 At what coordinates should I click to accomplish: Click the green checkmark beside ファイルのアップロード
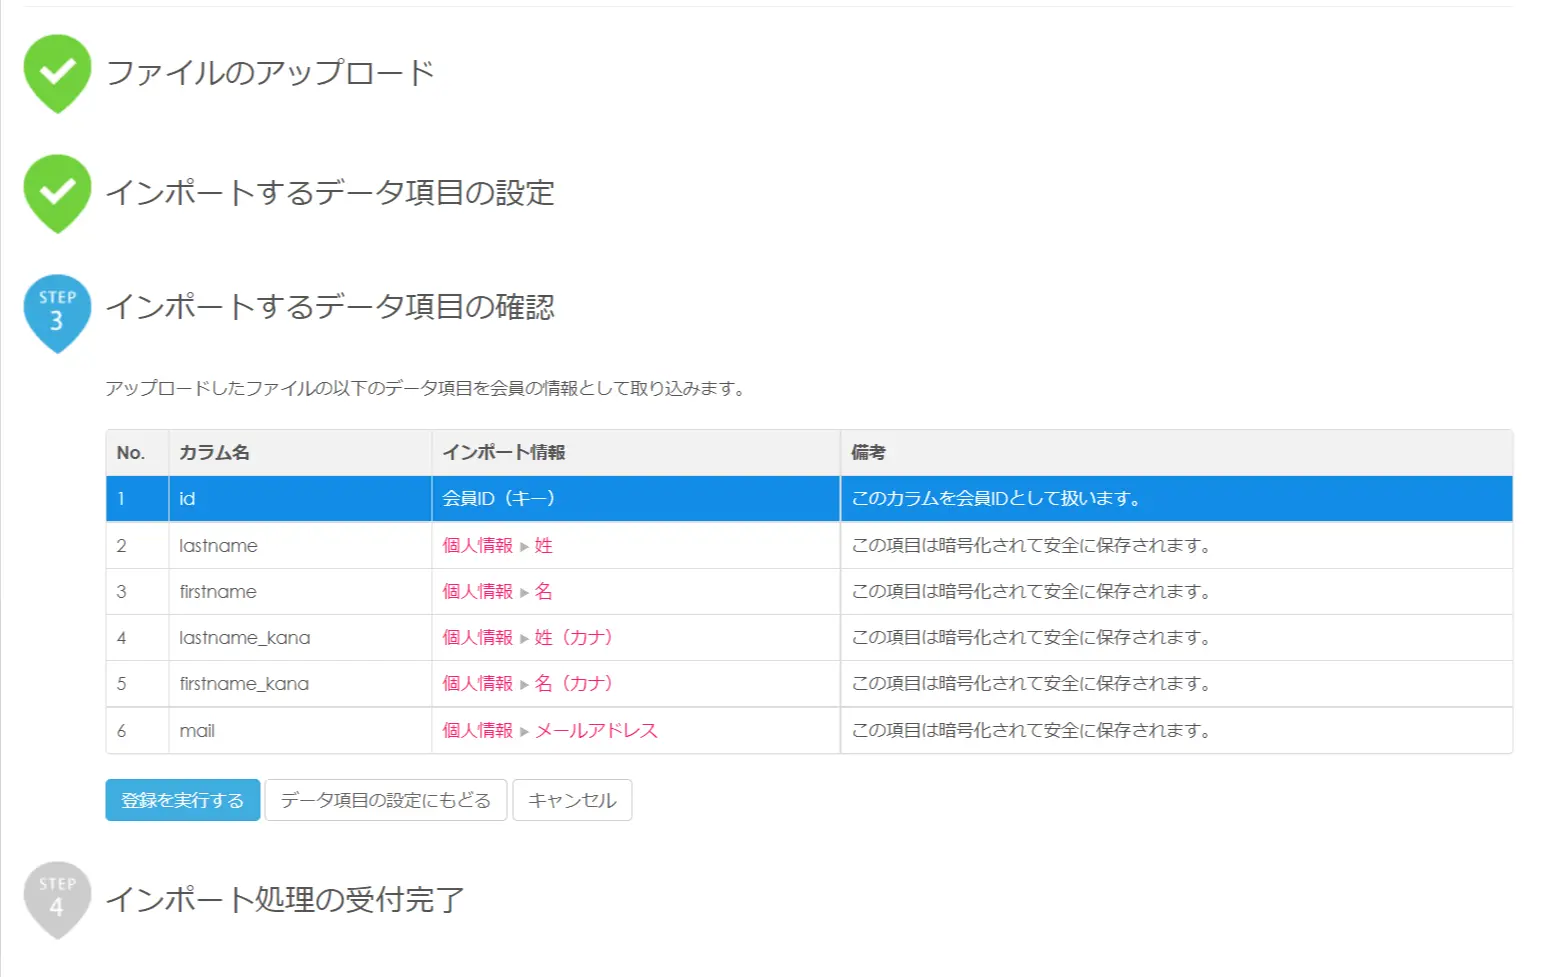pyautogui.click(x=57, y=73)
